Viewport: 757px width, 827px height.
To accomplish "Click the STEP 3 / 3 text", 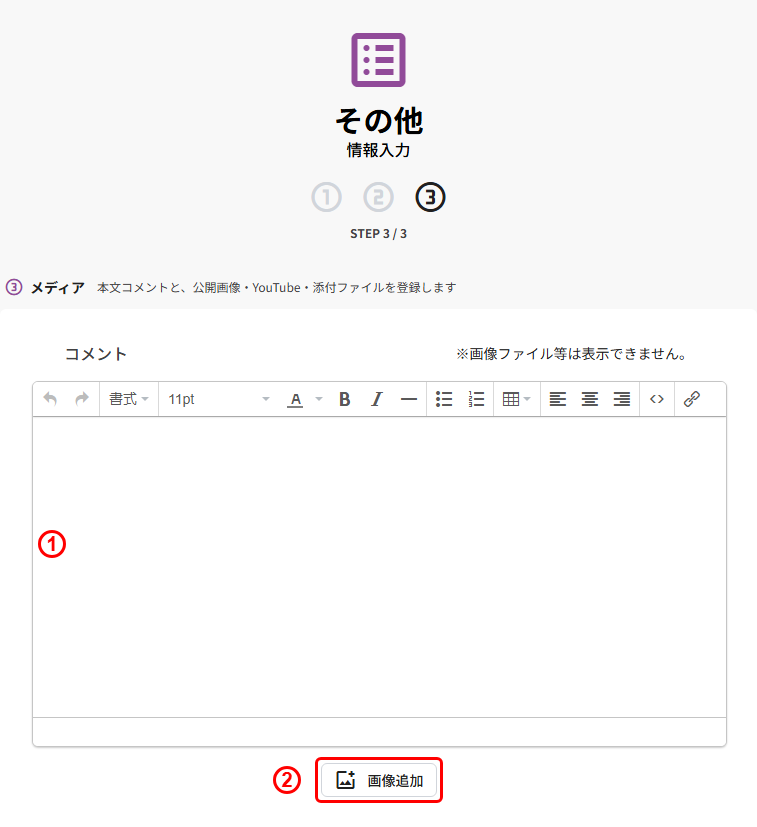I will [378, 234].
